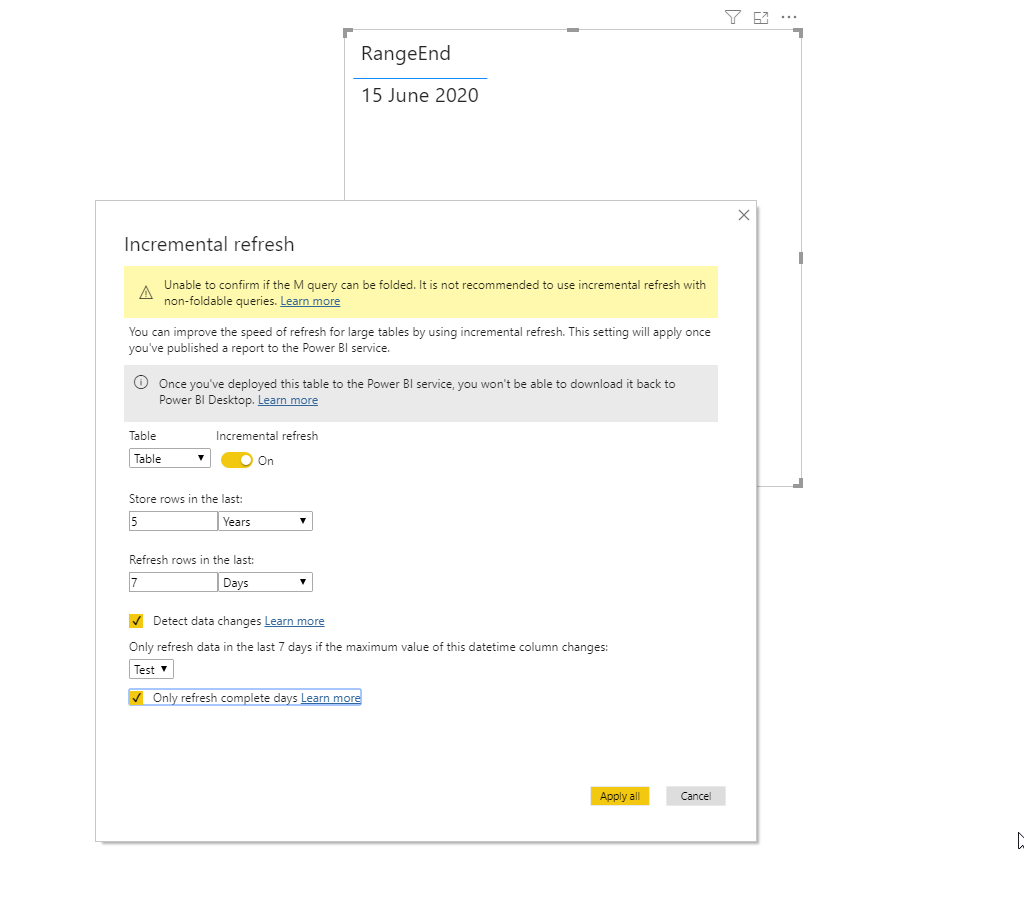Viewport: 1024px width, 910px height.
Task: Click the Incremental refresh dialog title
Action: pos(209,244)
